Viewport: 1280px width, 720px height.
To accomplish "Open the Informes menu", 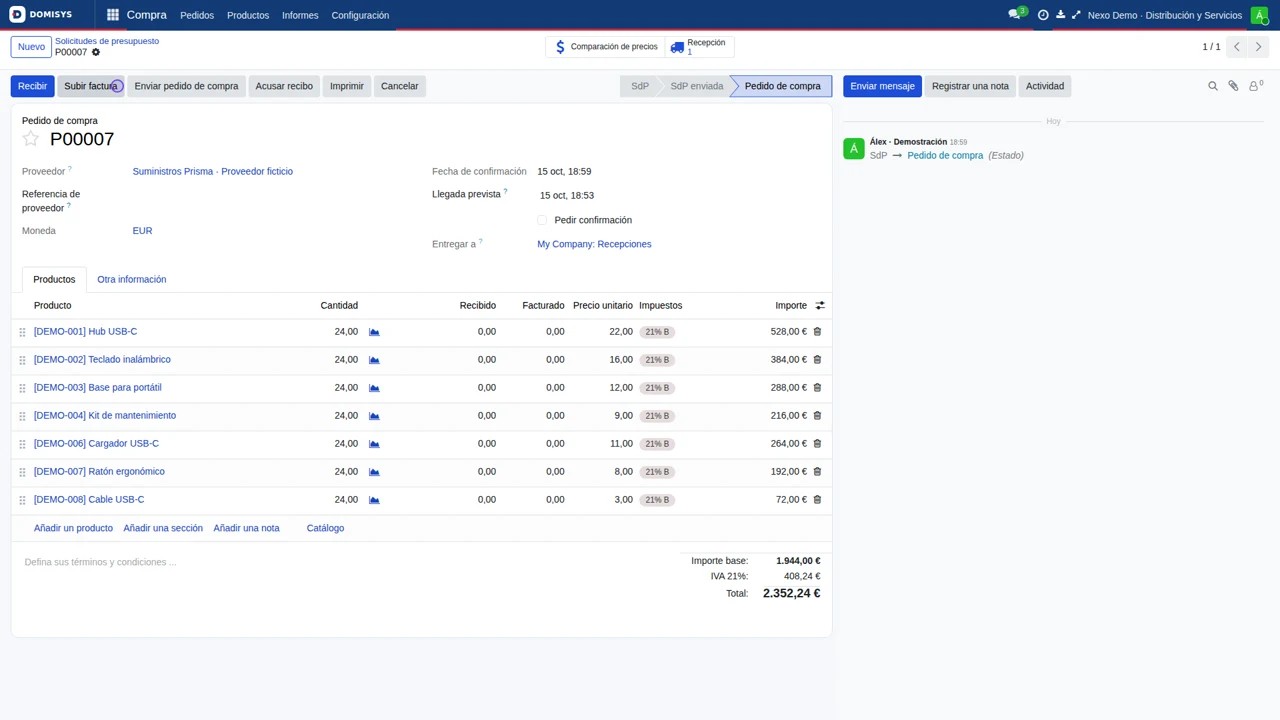I will pyautogui.click(x=300, y=15).
